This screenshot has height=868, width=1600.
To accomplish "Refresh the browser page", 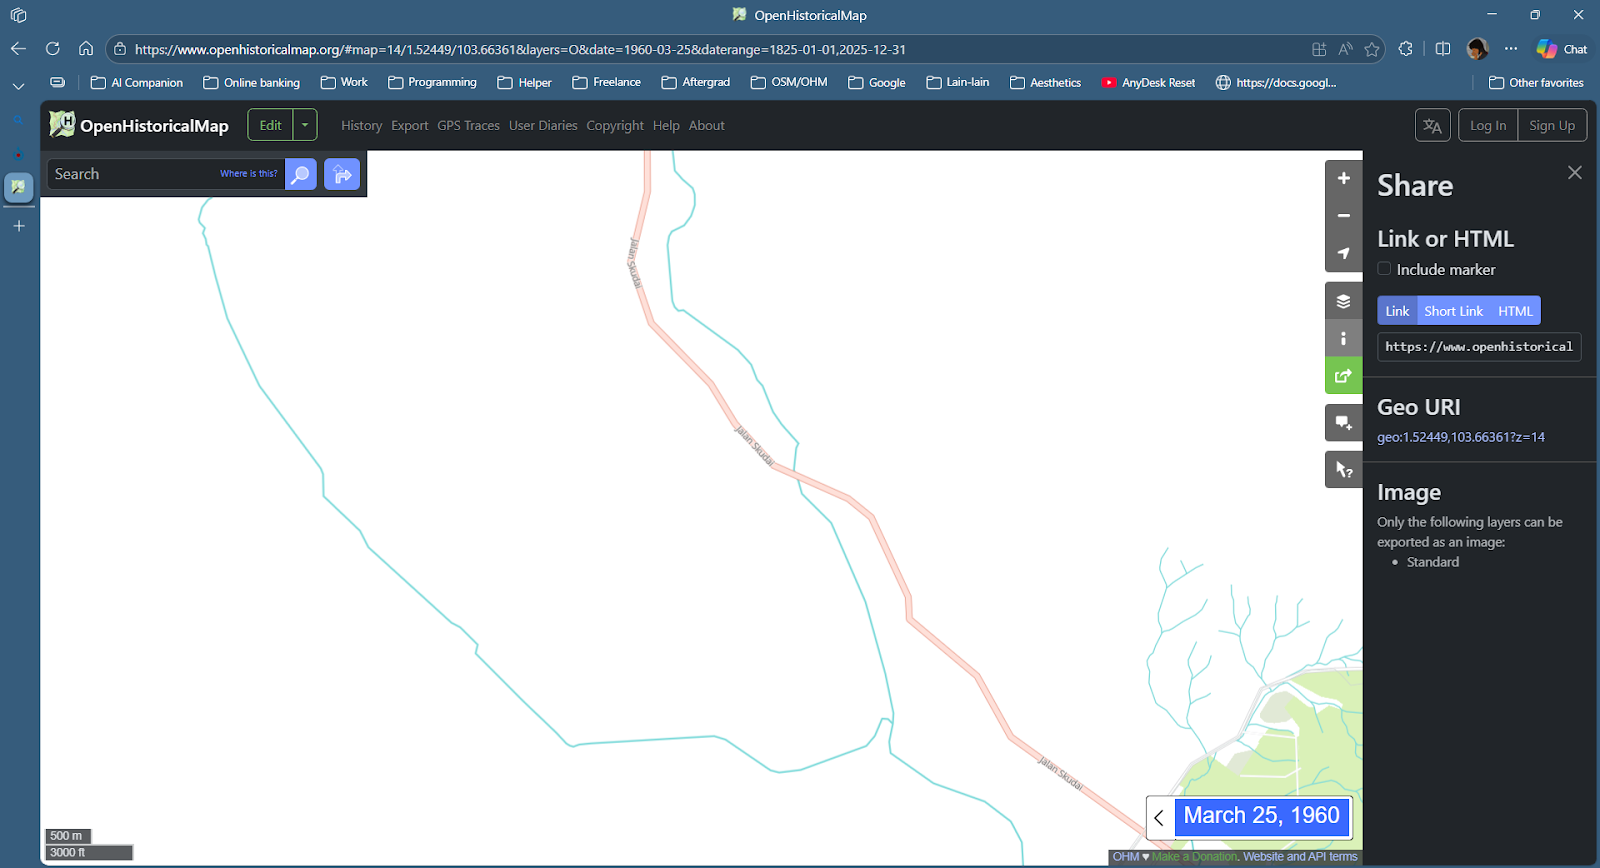I will point(53,49).
